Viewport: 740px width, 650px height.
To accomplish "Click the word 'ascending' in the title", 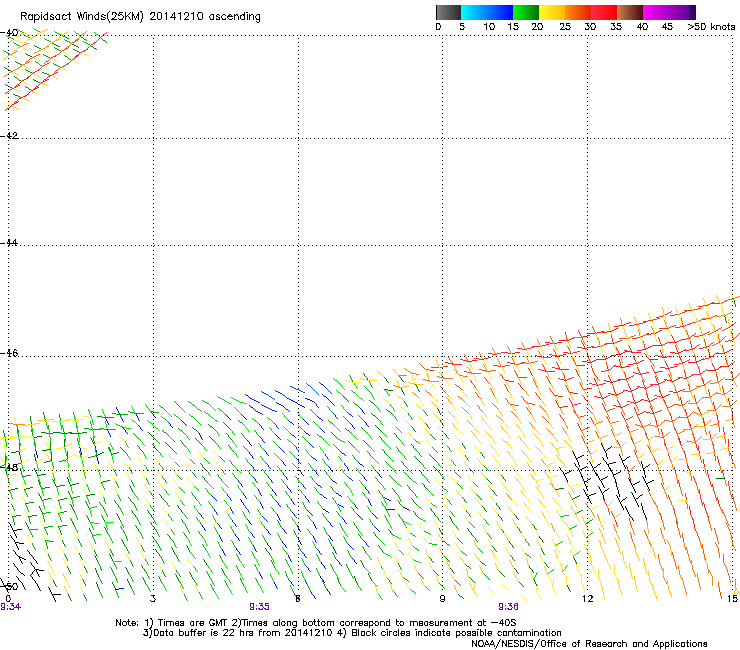I will 235,17.
